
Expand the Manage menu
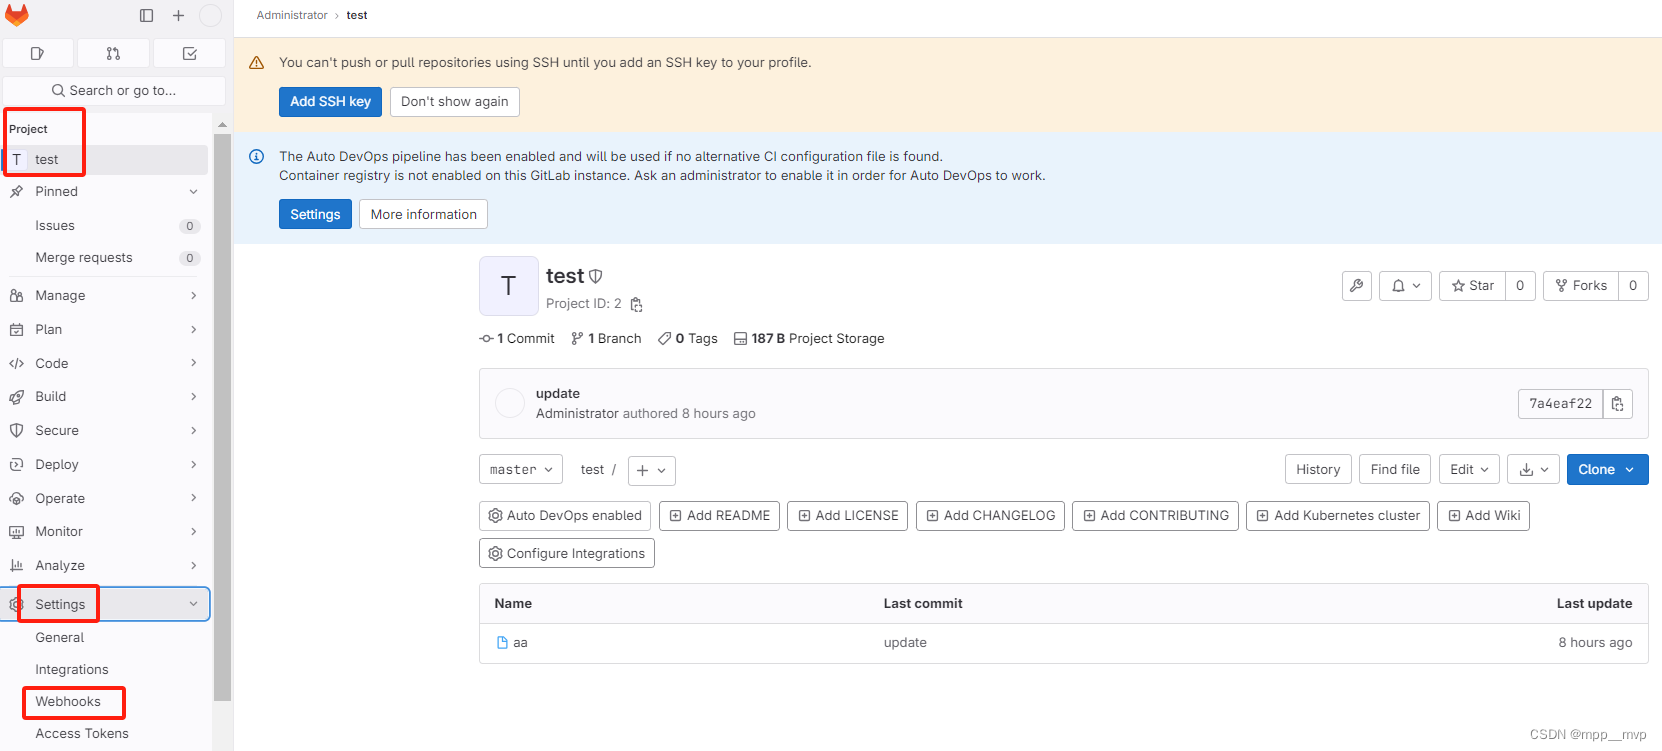(x=106, y=296)
